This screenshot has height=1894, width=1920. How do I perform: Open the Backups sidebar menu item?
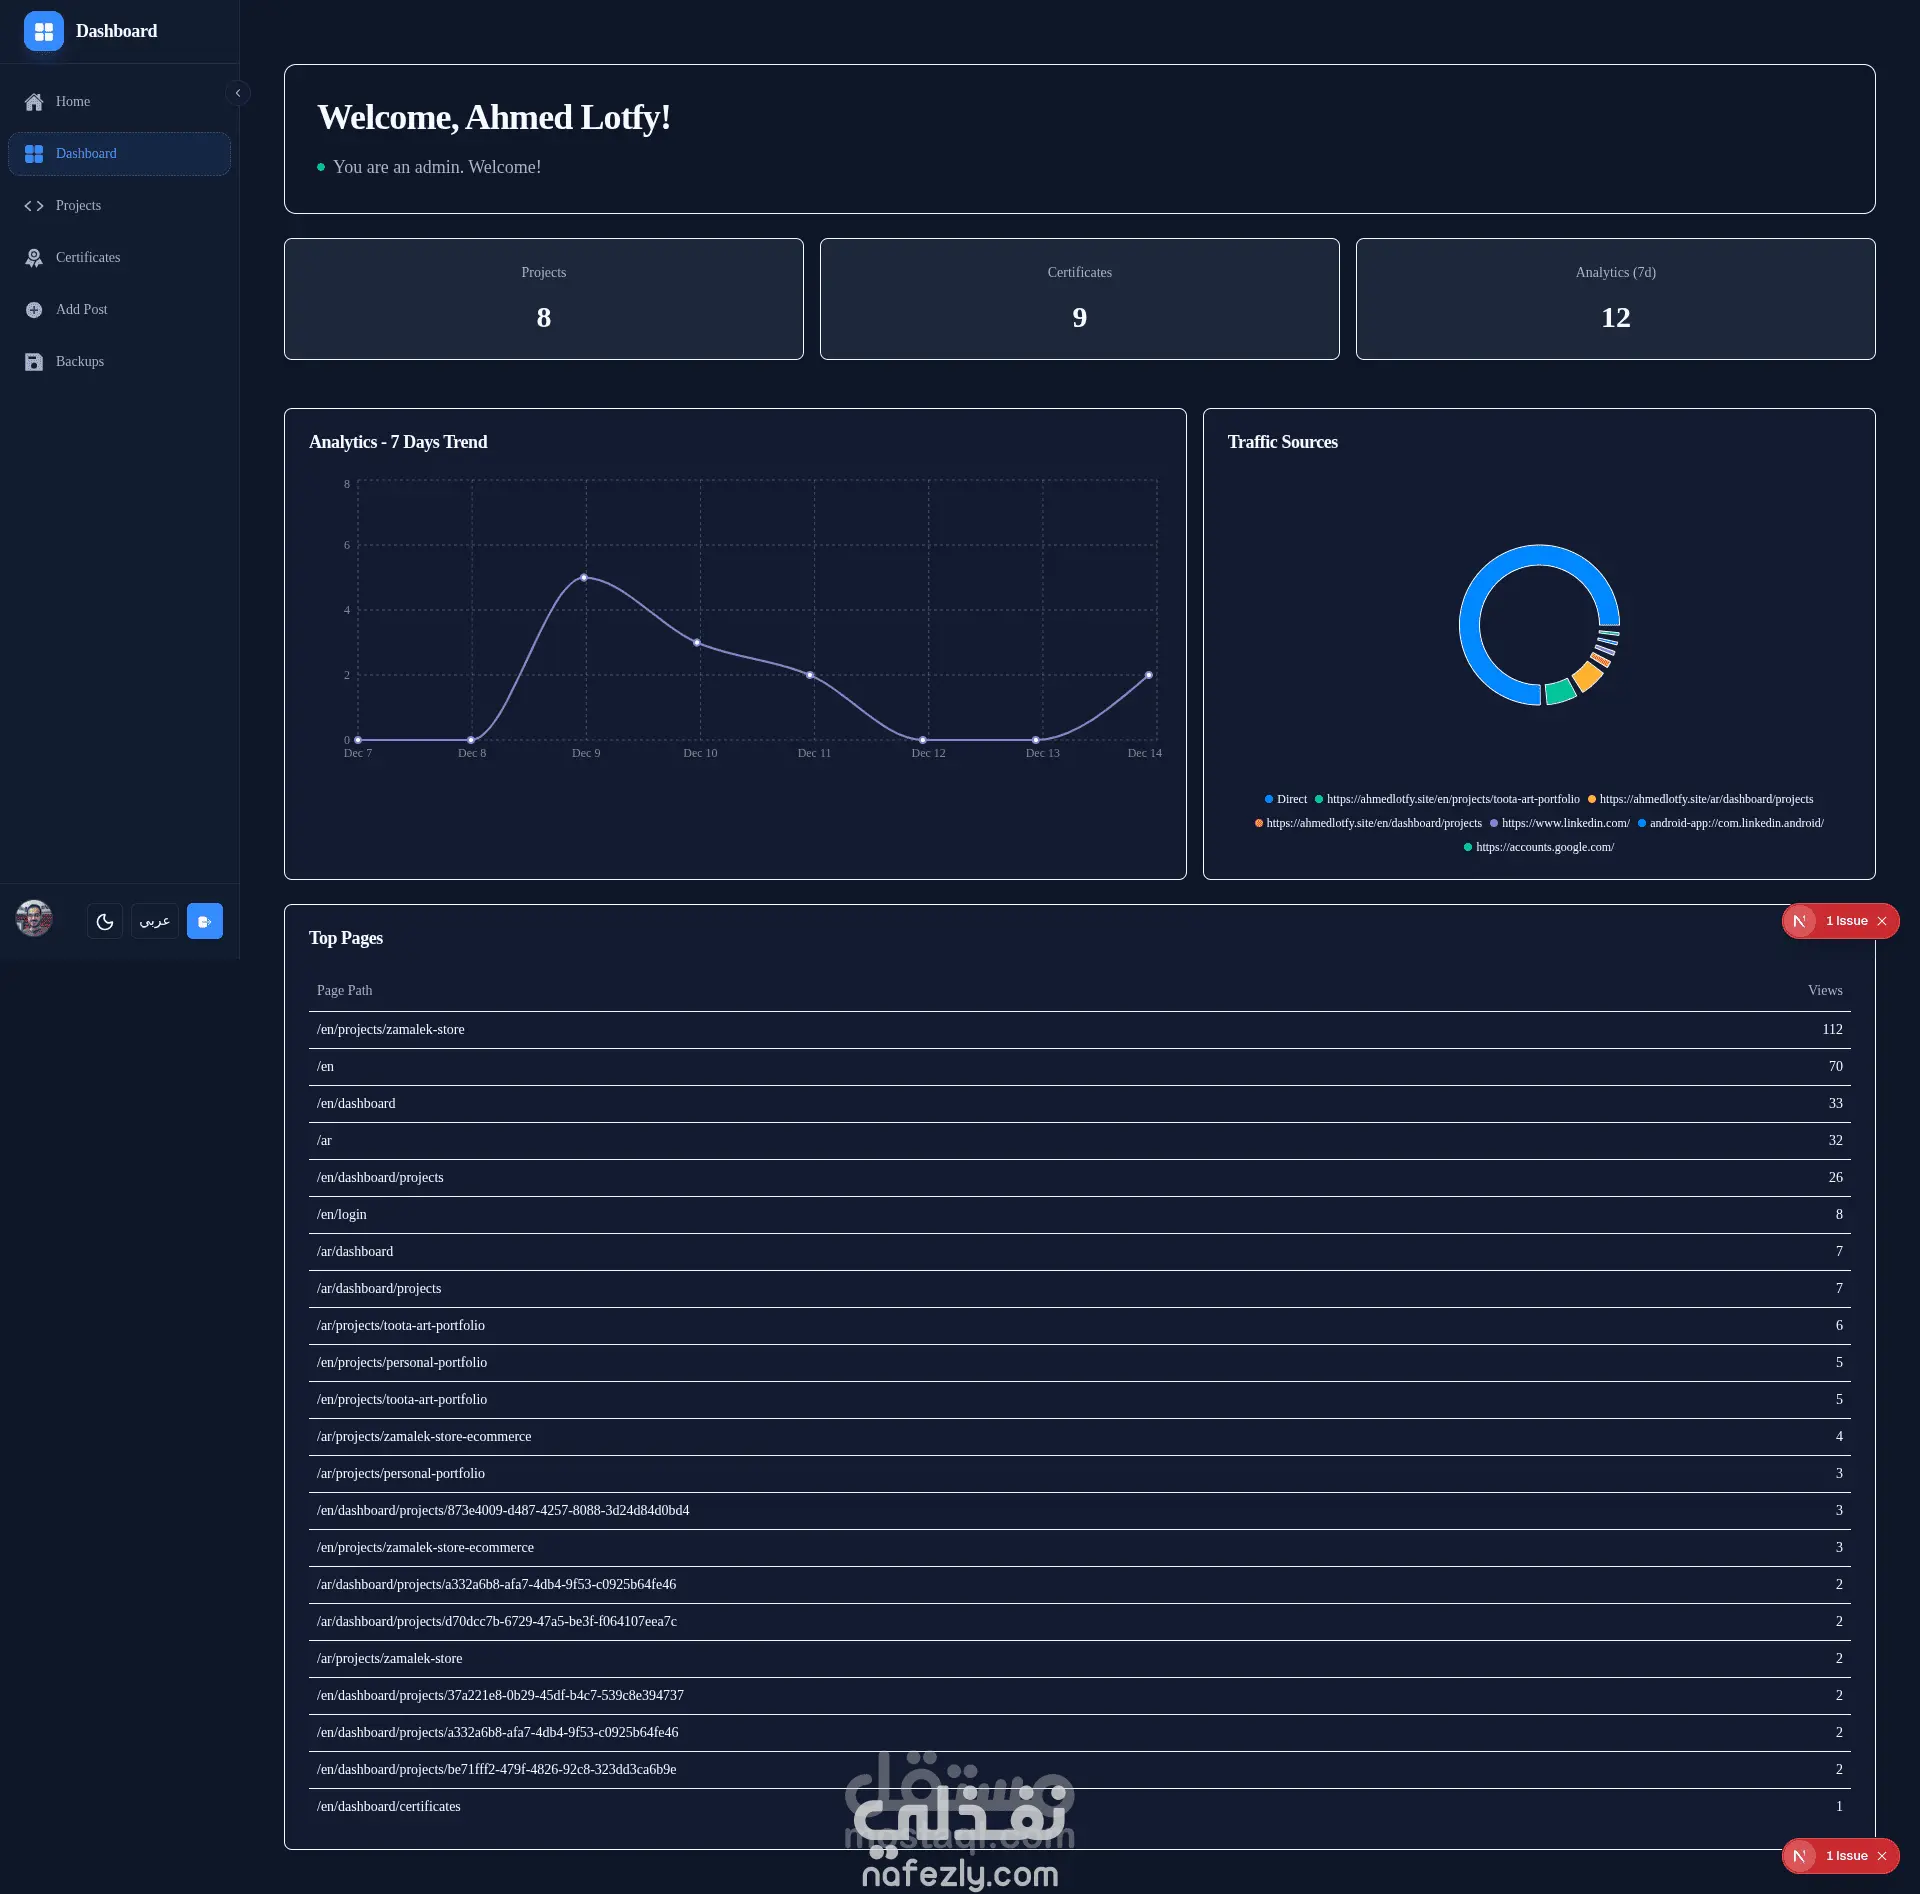tap(80, 362)
